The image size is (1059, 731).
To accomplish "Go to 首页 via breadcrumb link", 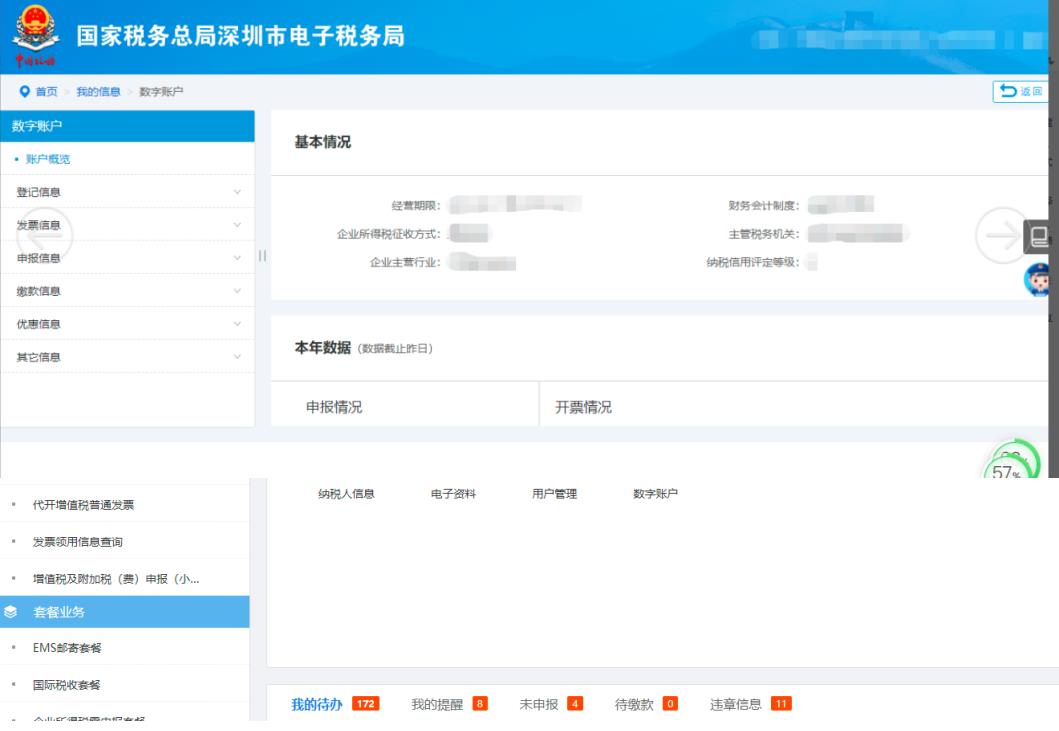I will click(46, 92).
